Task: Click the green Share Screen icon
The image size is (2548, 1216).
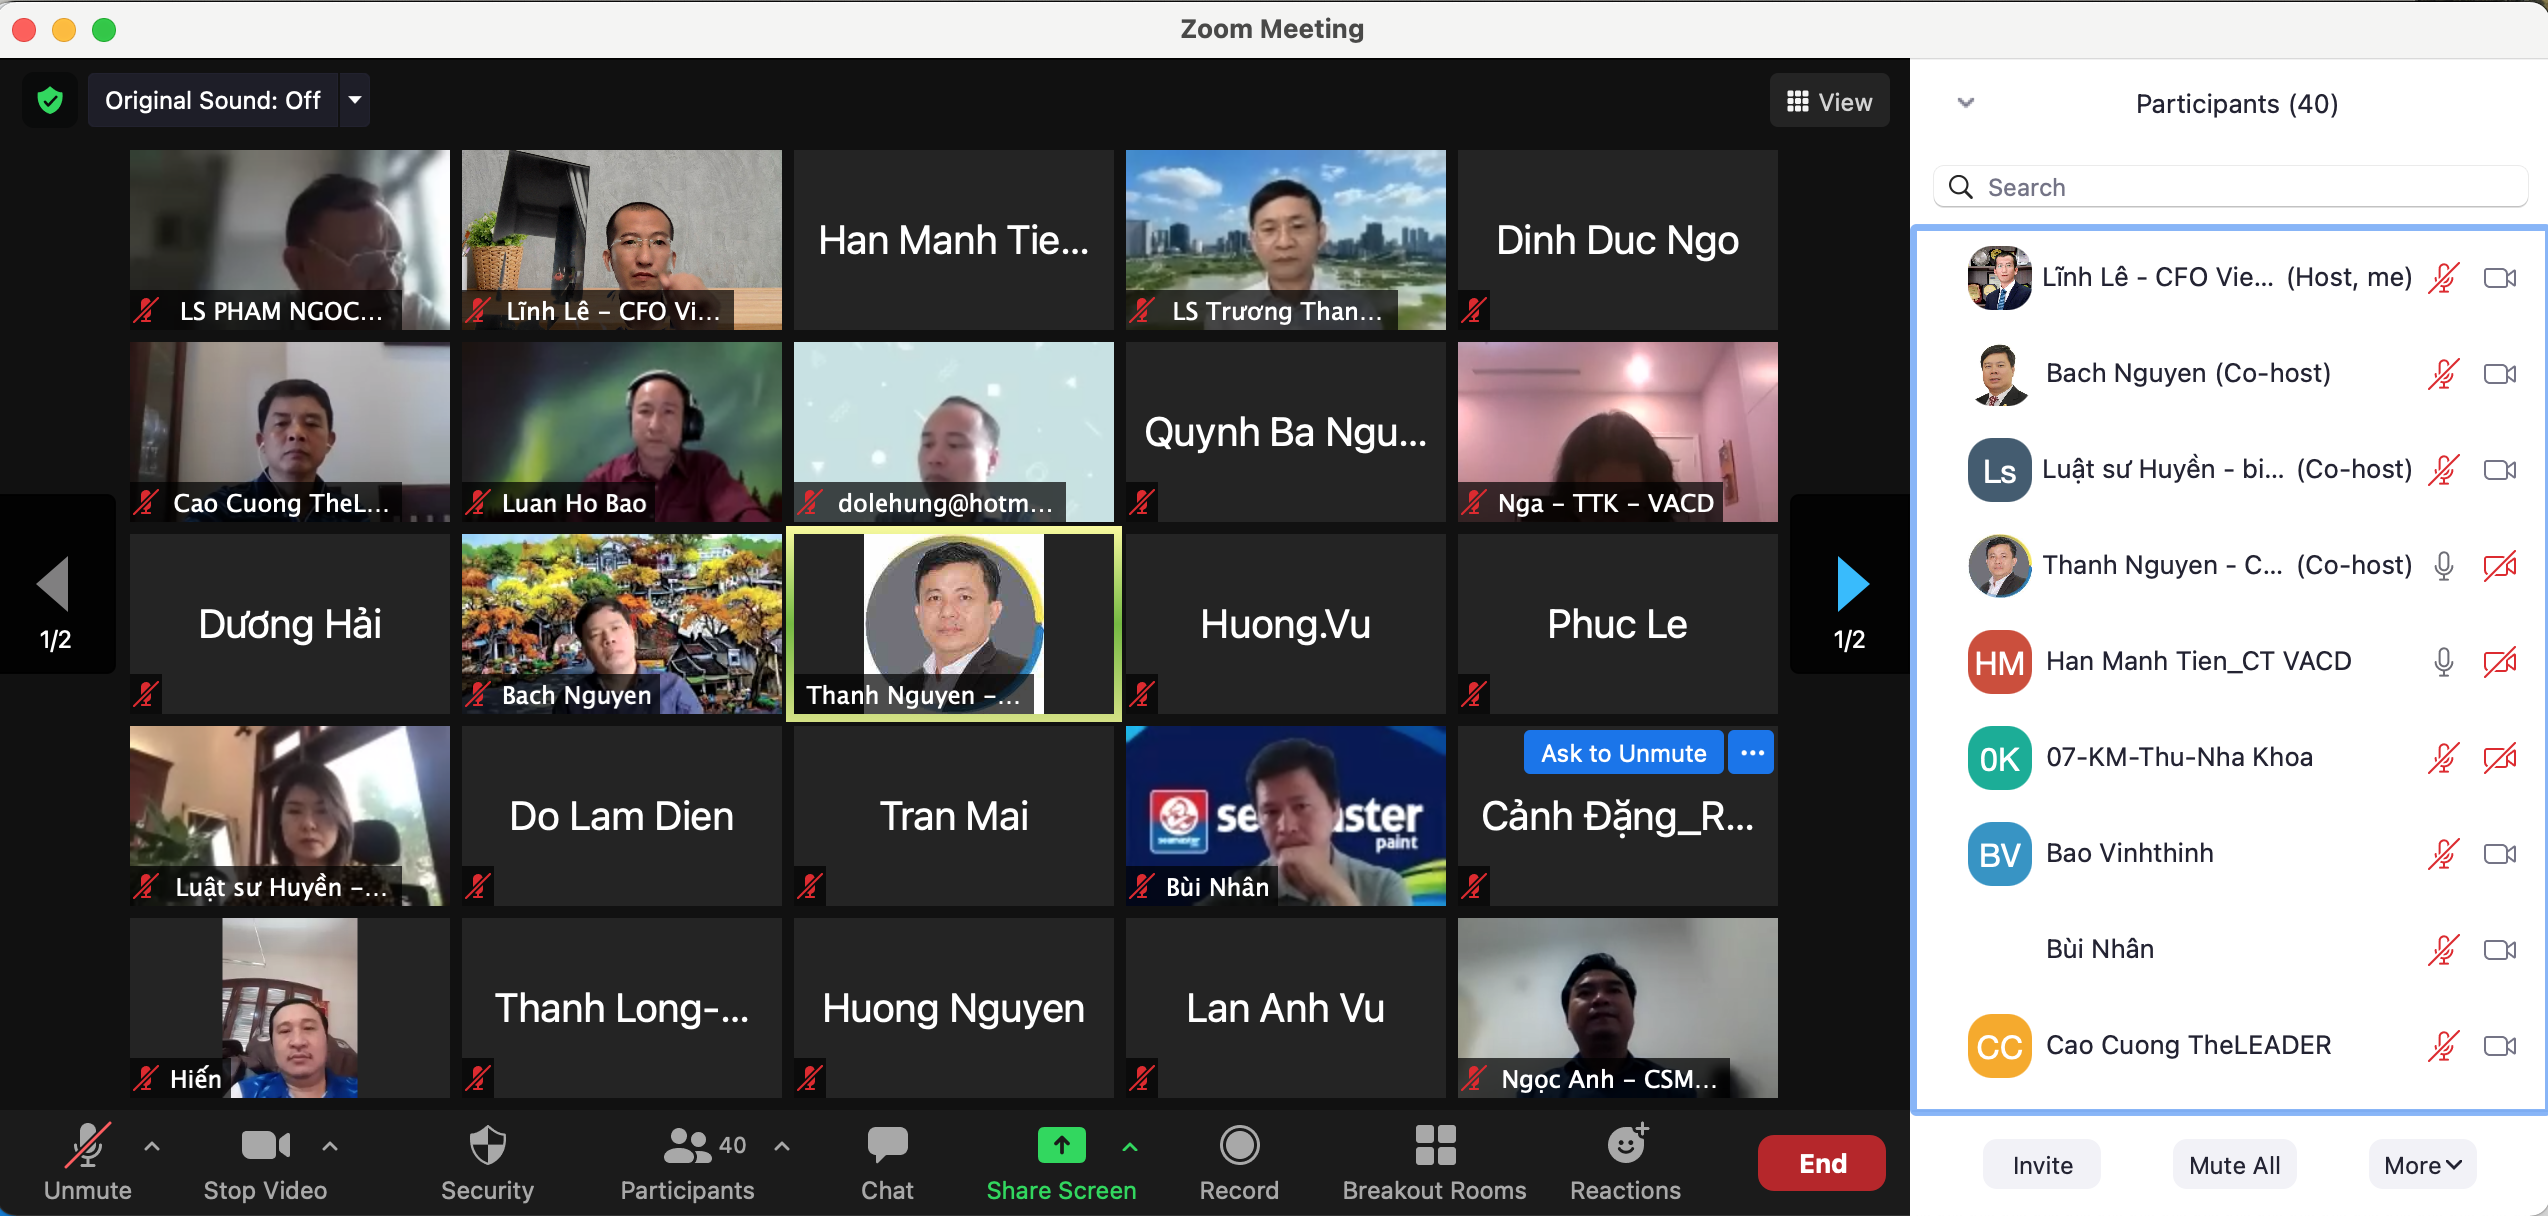Action: click(x=1061, y=1146)
